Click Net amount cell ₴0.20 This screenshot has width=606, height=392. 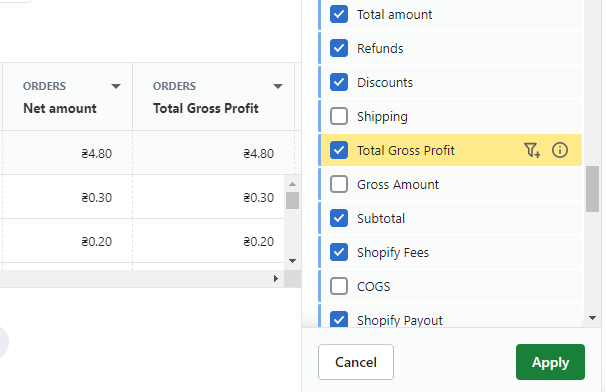(67, 241)
